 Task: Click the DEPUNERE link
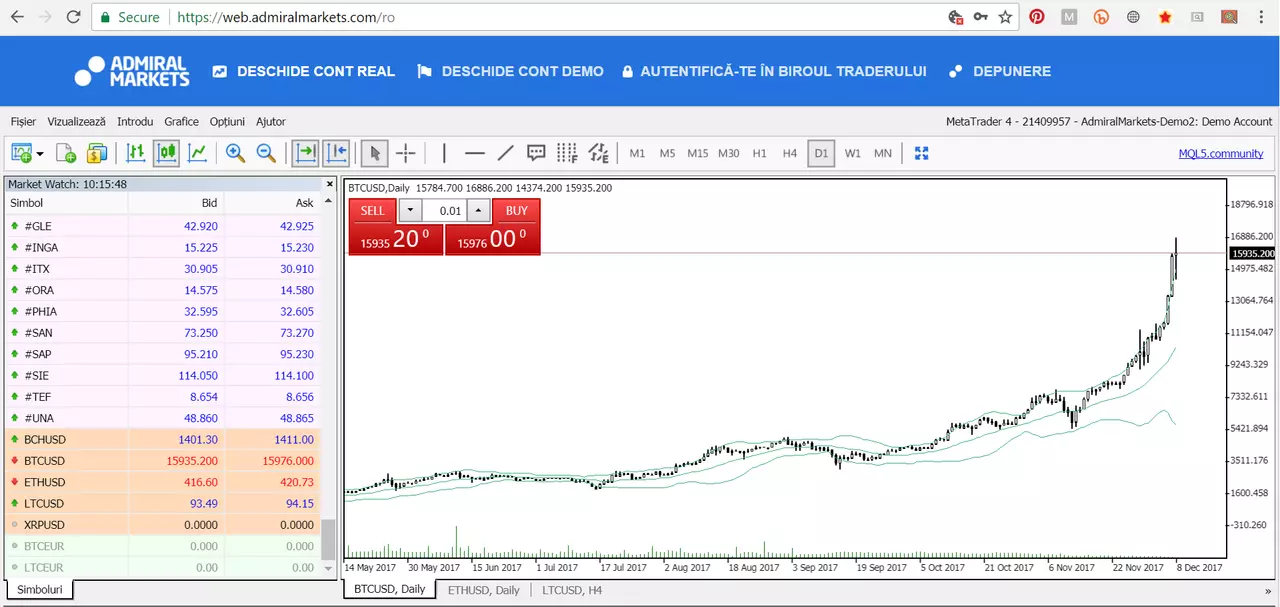(x=999, y=72)
